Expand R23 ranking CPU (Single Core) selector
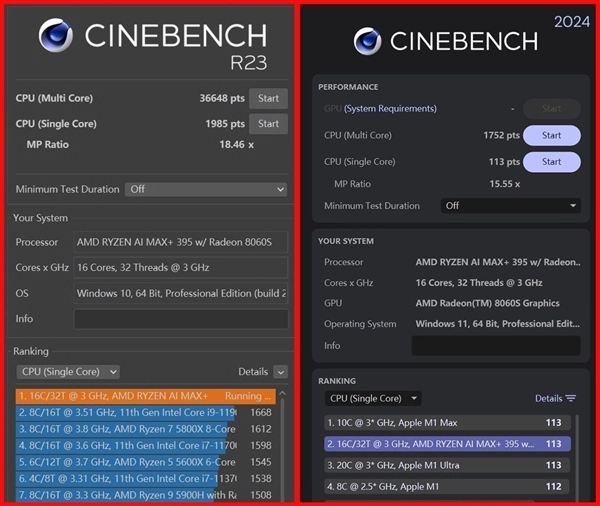Viewport: 600px width, 506px height. click(68, 372)
